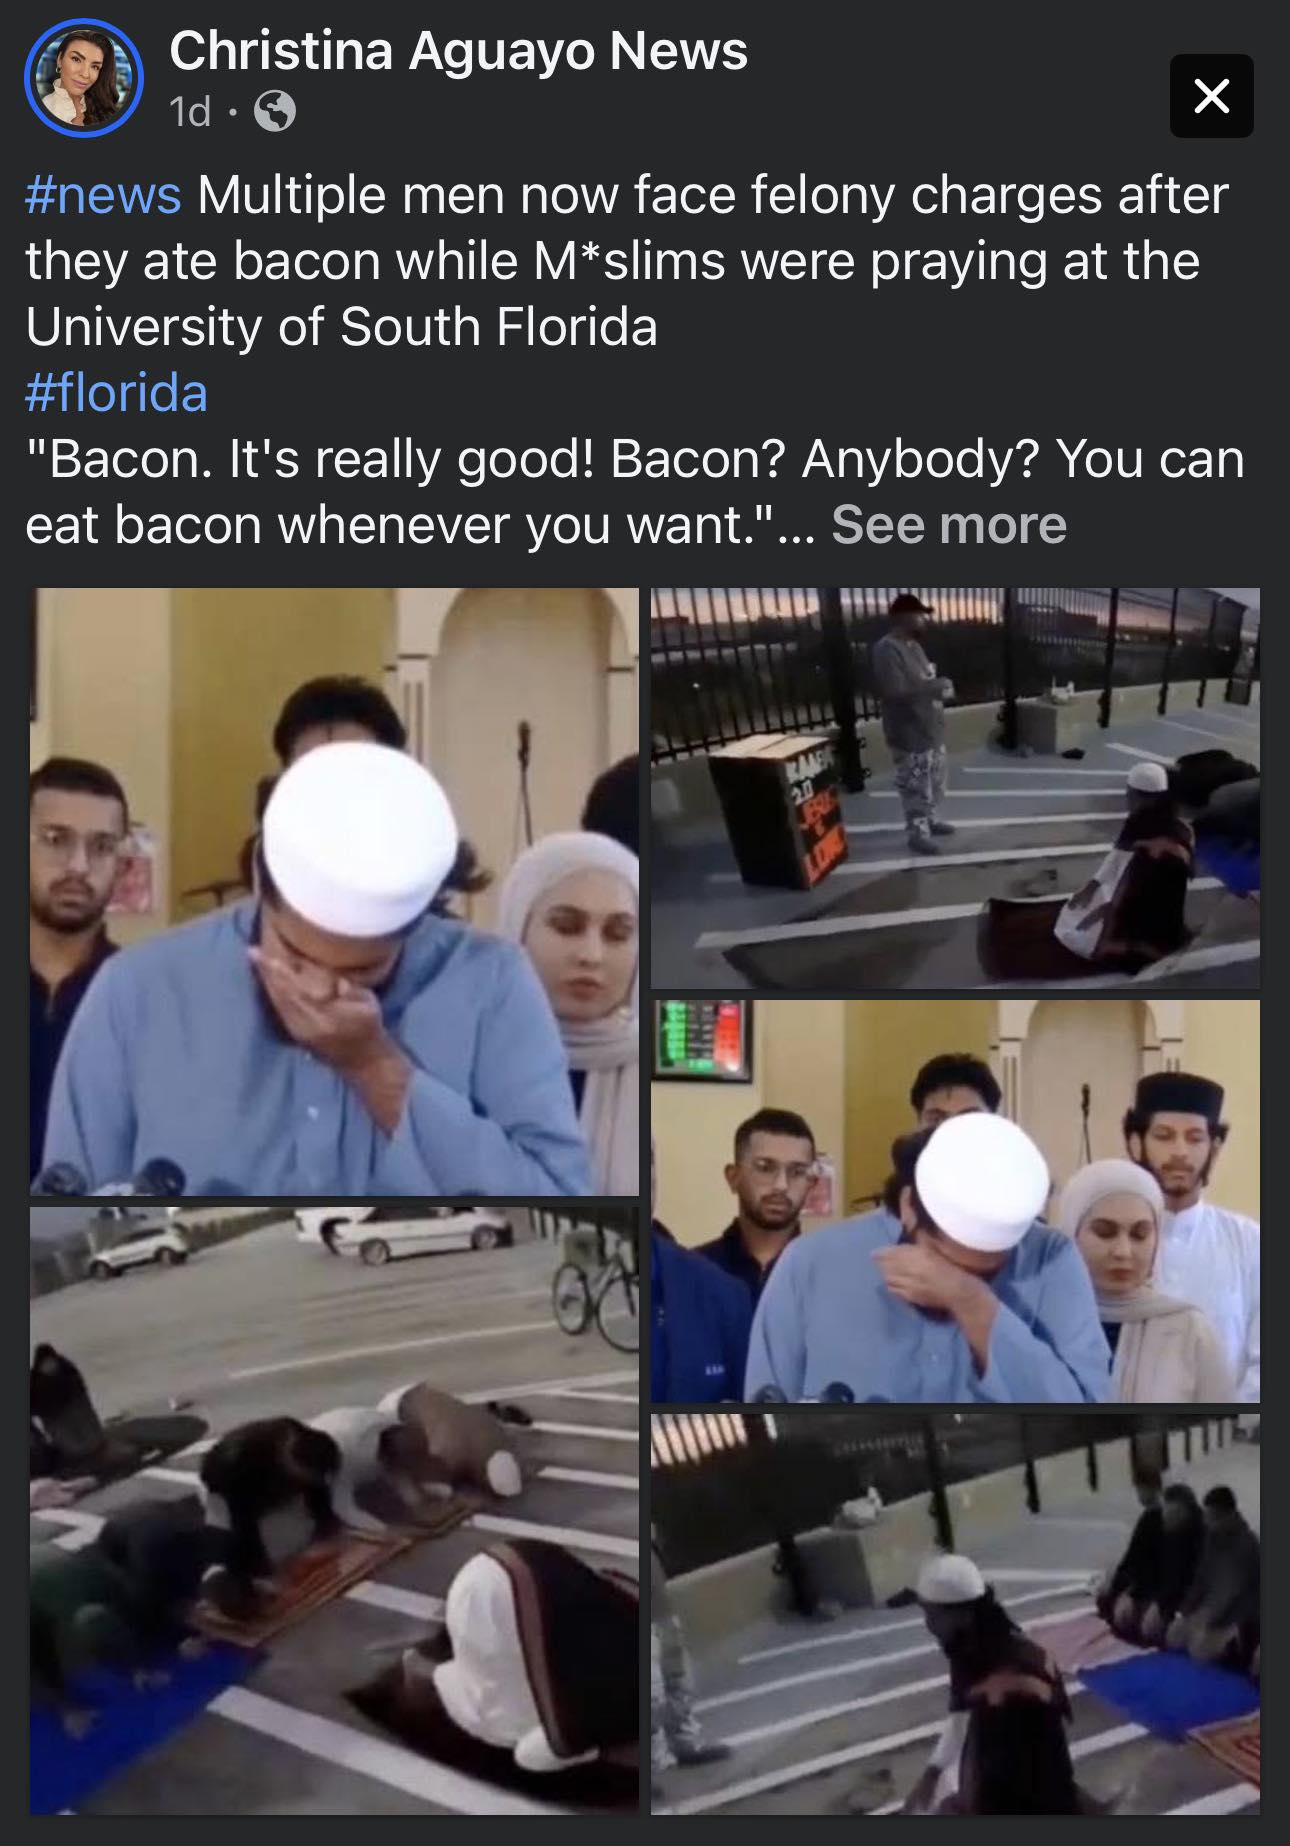Open photo of man standing by fence
The width and height of the screenshot is (1290, 1846).
click(x=955, y=788)
